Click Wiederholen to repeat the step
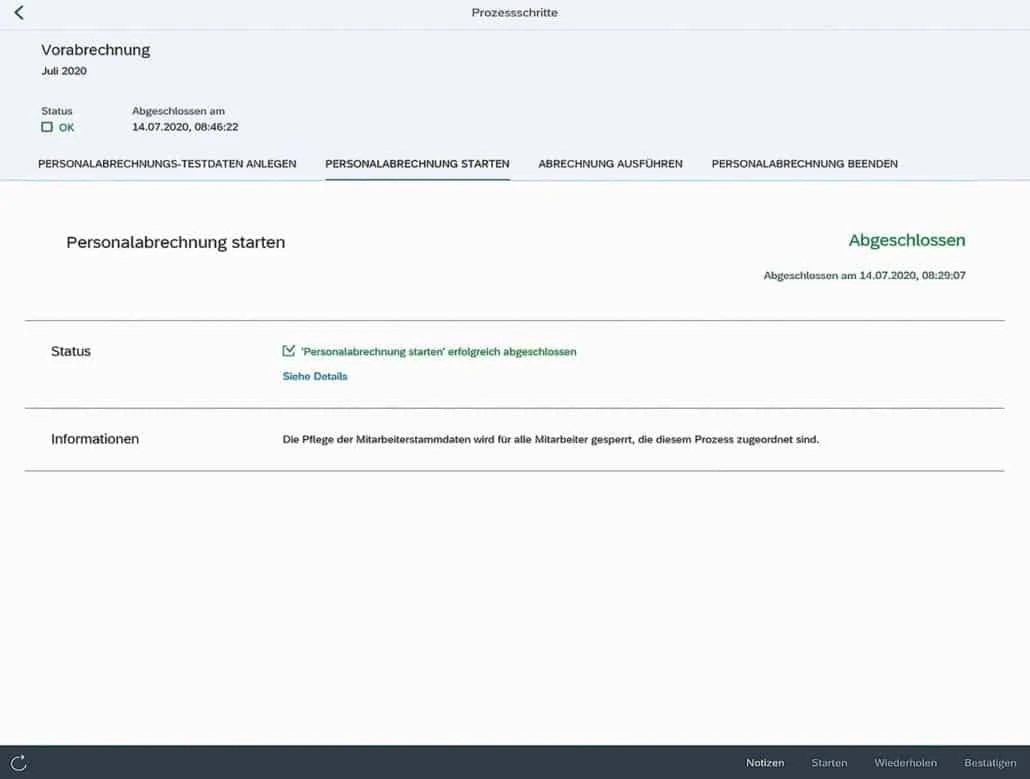The height and width of the screenshot is (779, 1030). coord(905,762)
